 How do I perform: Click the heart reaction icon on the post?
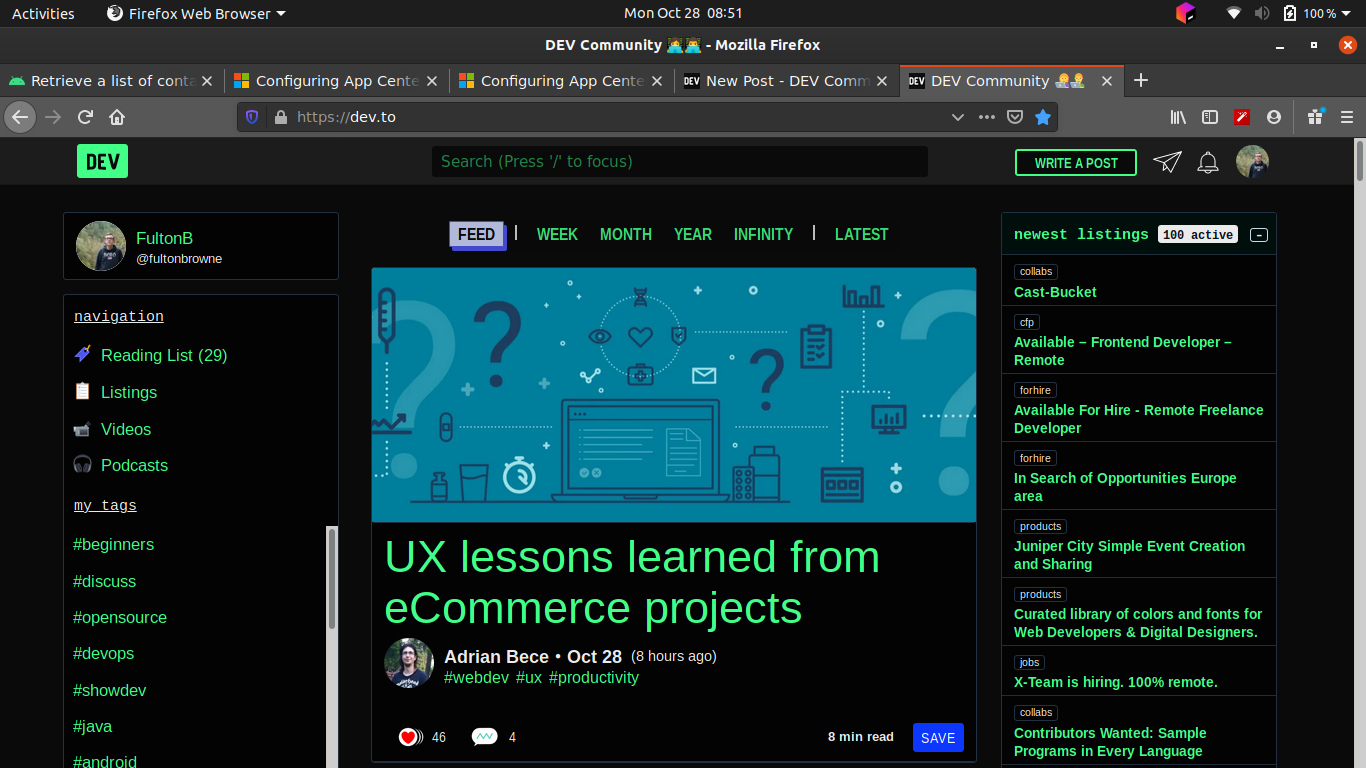pyautogui.click(x=408, y=737)
